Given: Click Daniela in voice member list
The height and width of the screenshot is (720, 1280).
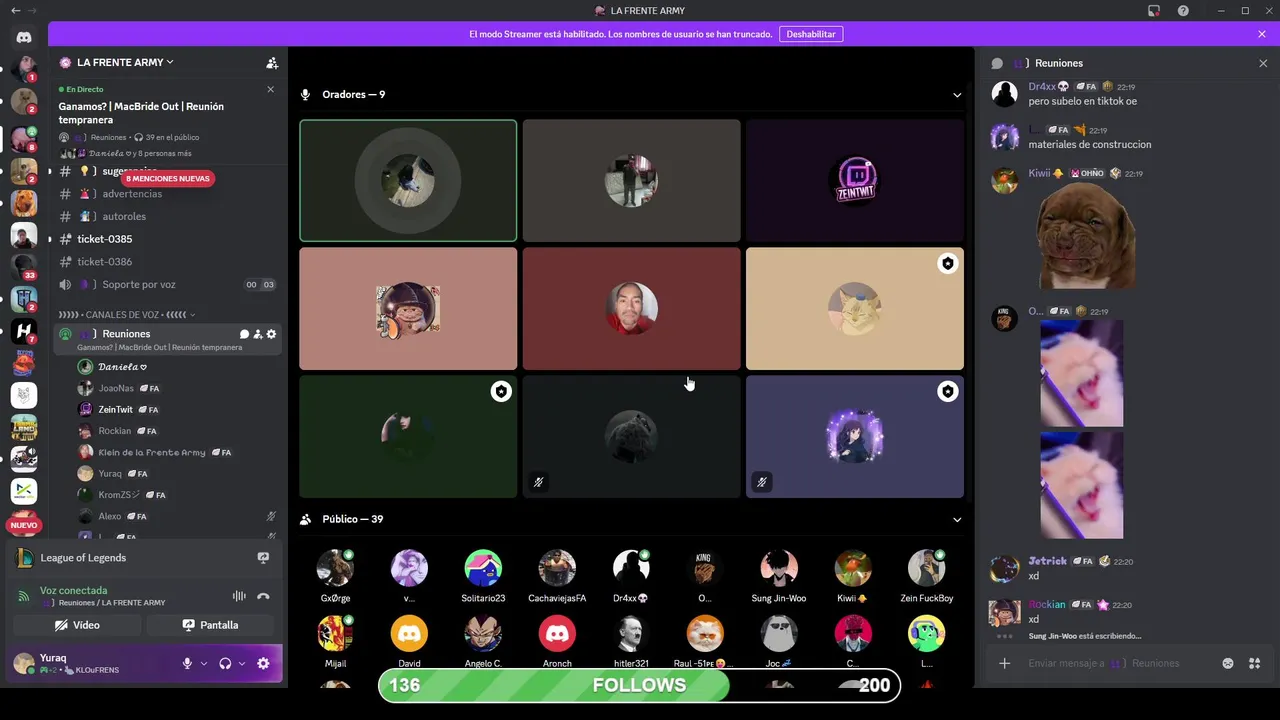Looking at the screenshot, I should pos(123,367).
